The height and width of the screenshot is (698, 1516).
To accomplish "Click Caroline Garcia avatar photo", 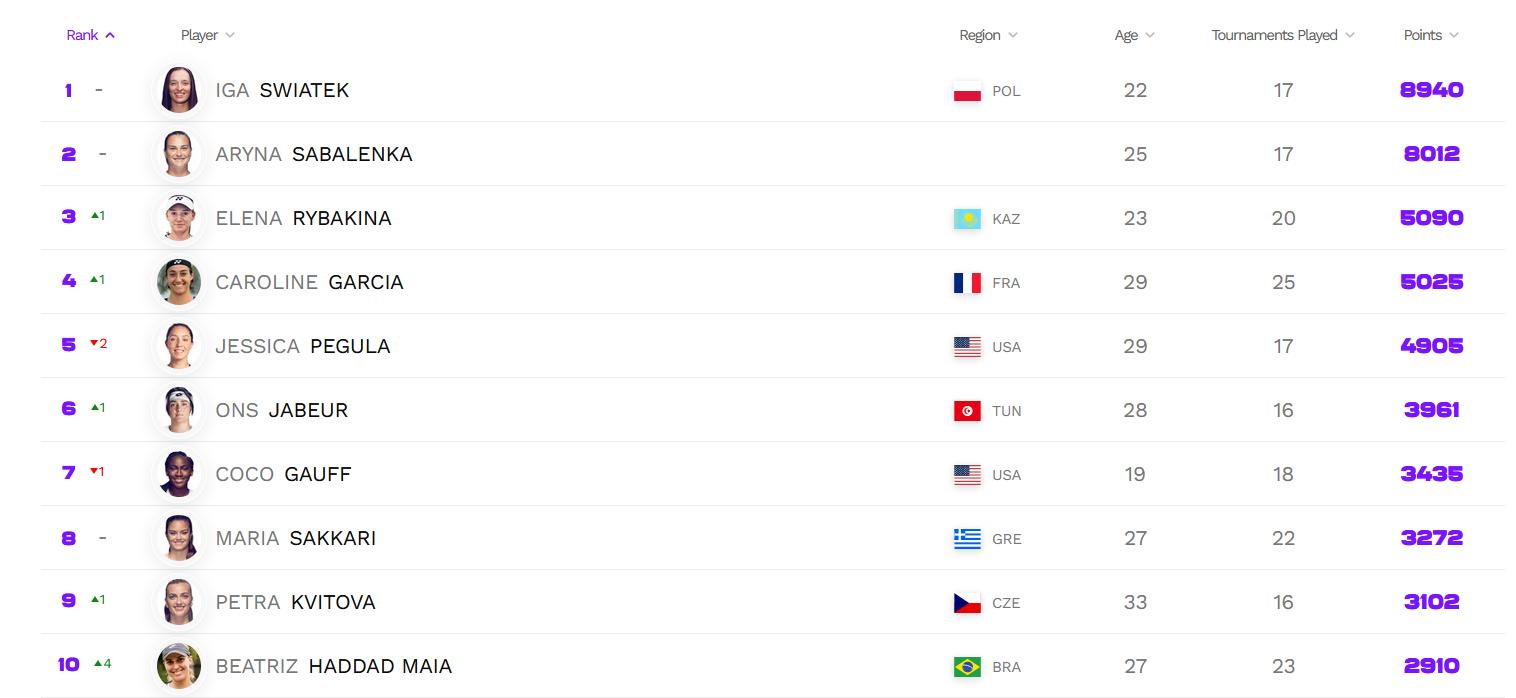I will [179, 282].
